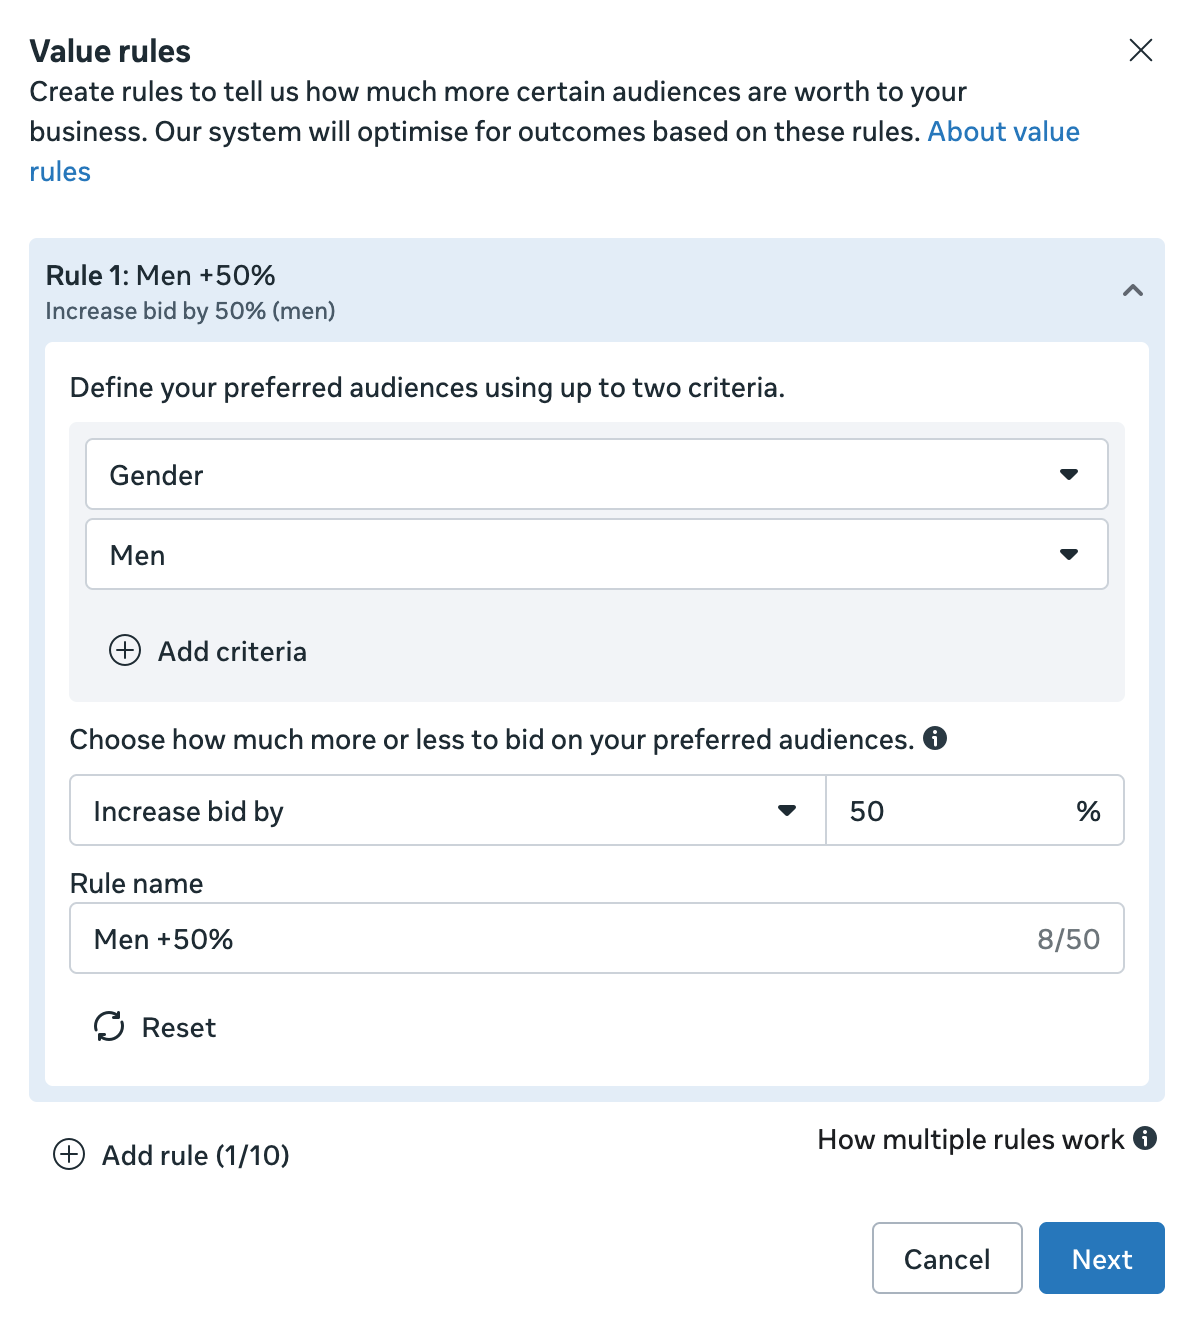Open the Increase bid by dropdown

(447, 810)
